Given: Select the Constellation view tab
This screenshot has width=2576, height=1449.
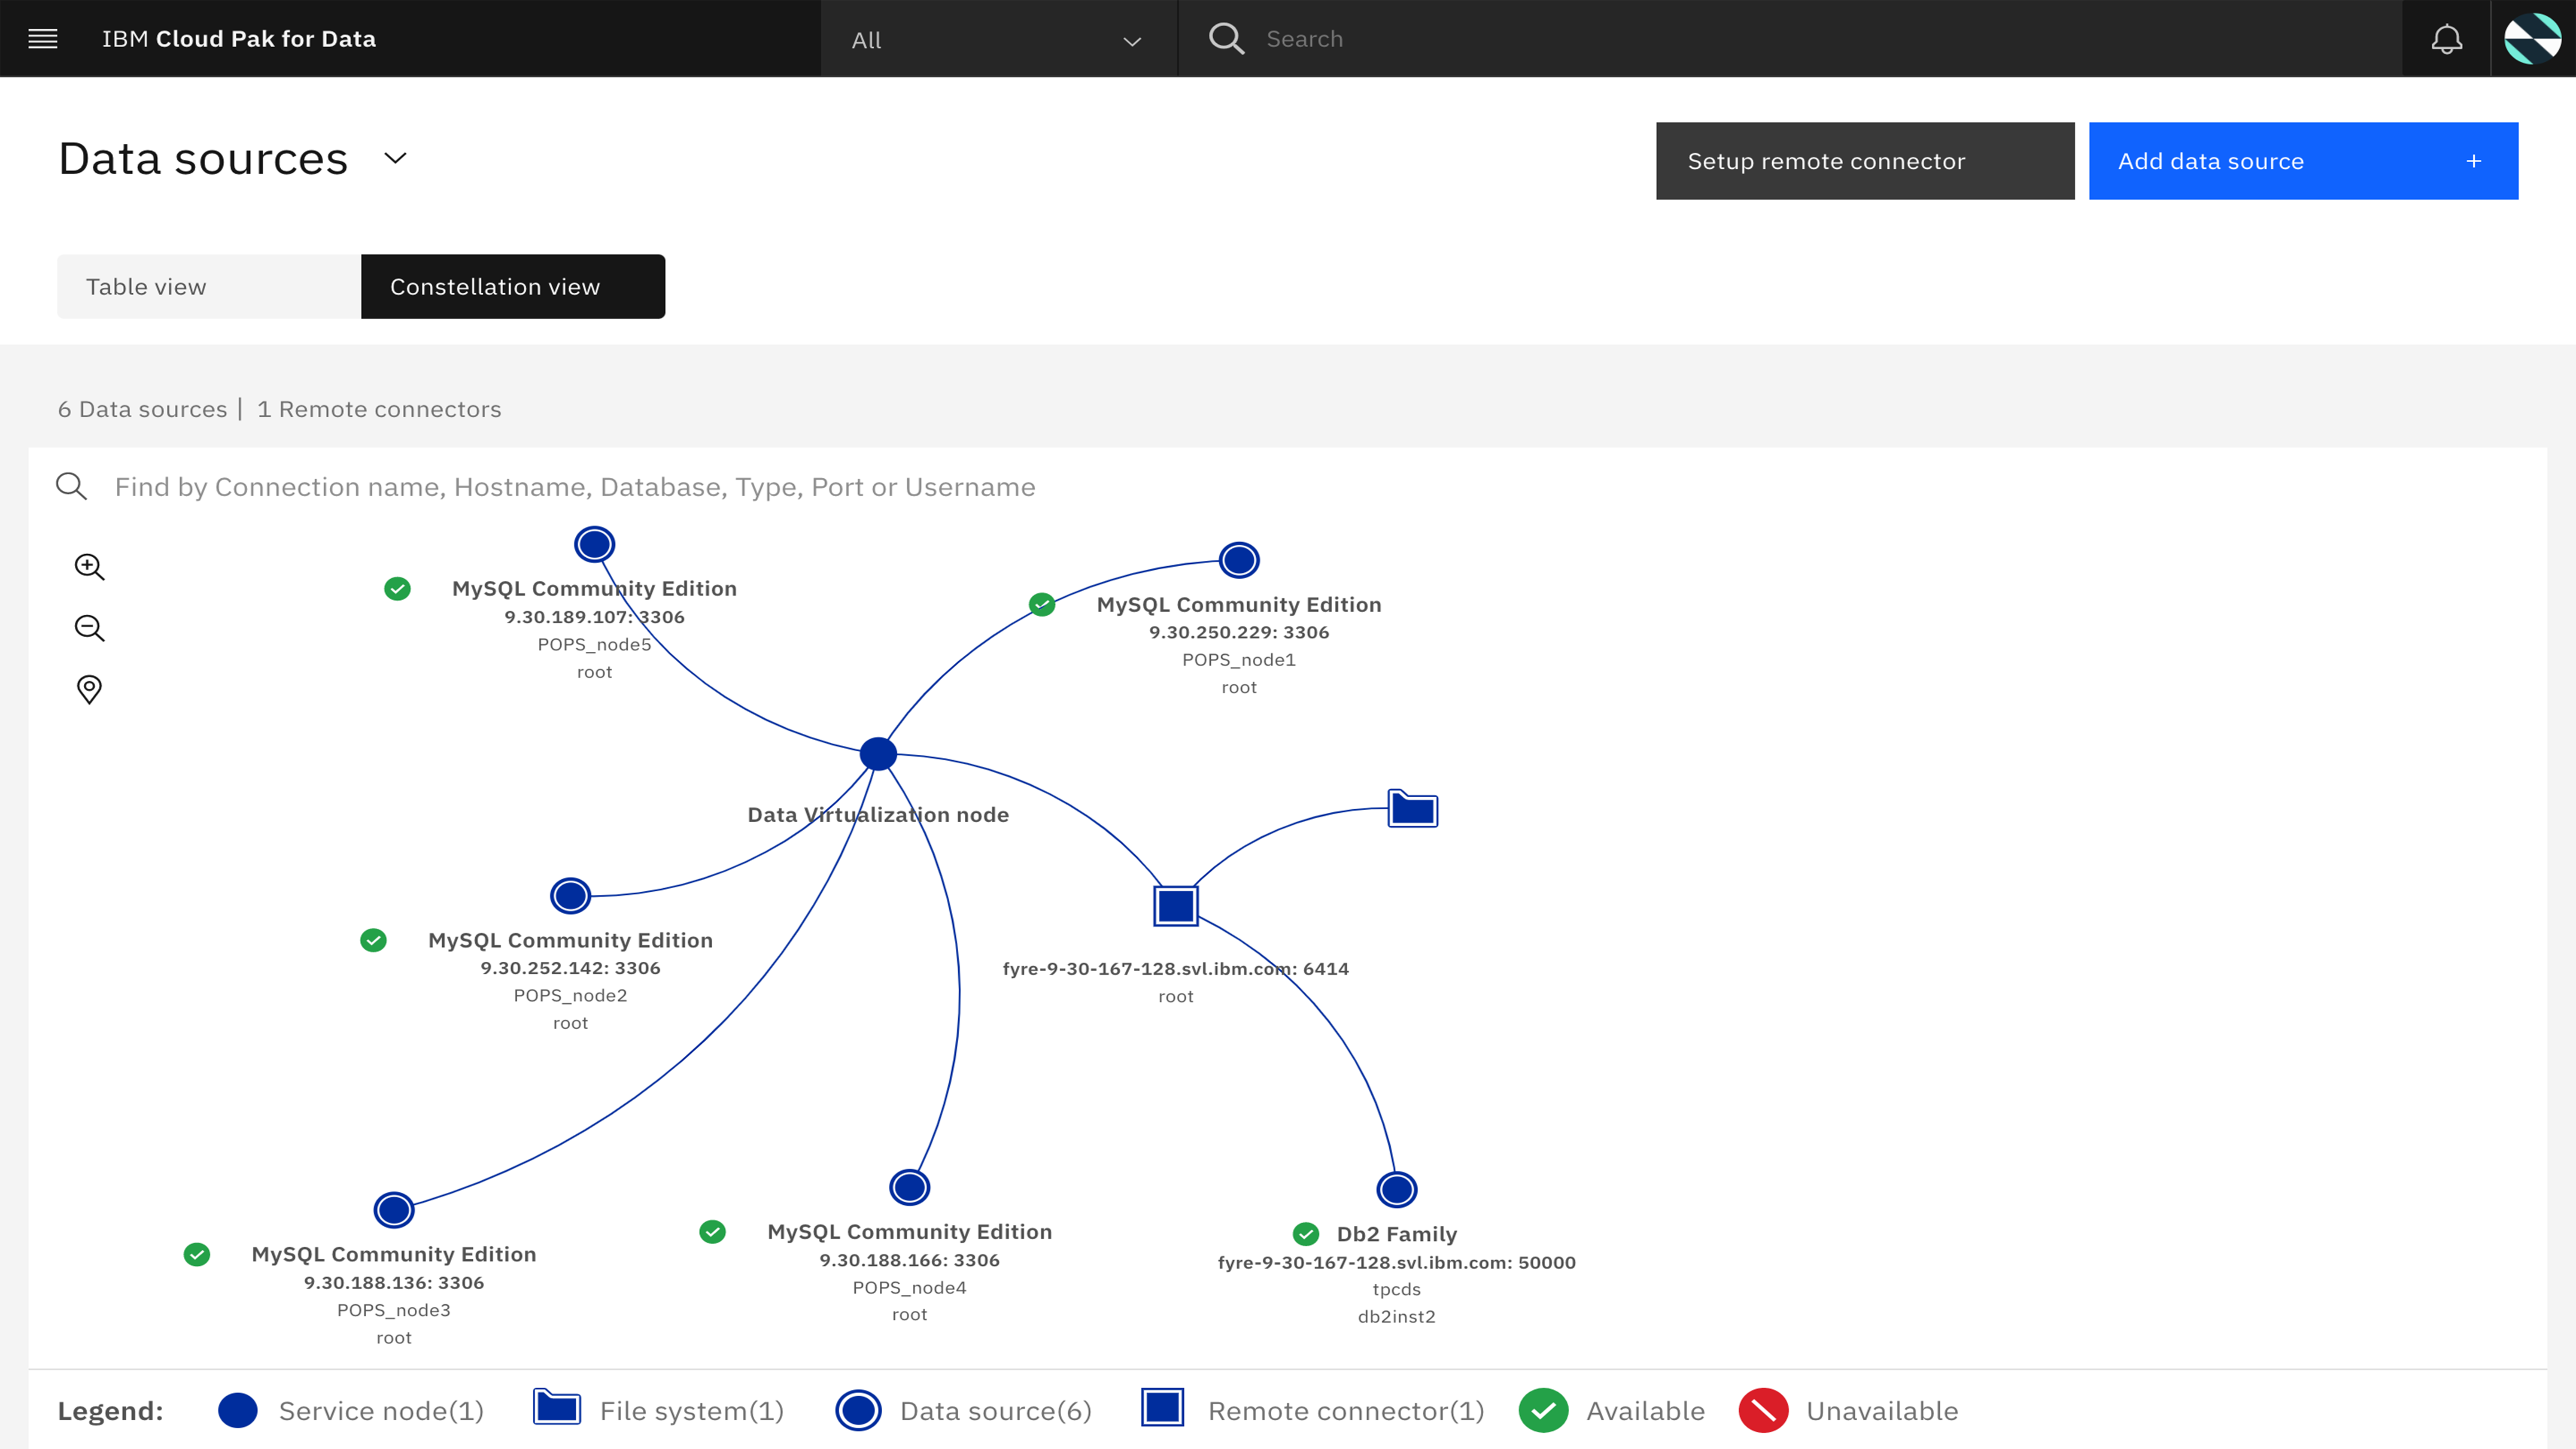Looking at the screenshot, I should pos(512,286).
